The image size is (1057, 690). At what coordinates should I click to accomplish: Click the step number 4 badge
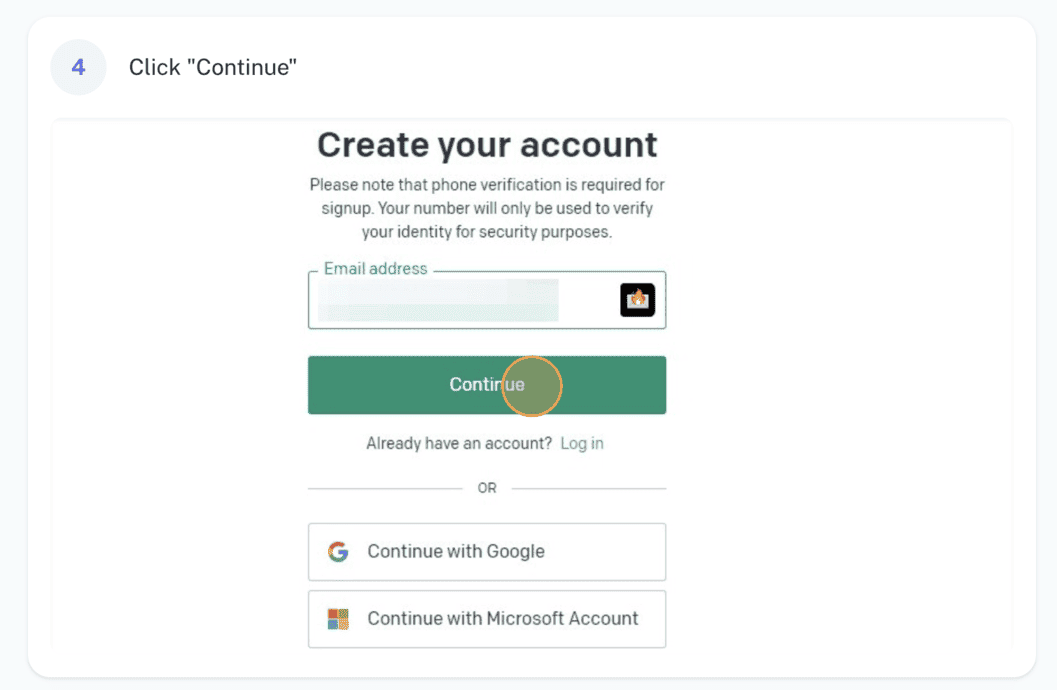pyautogui.click(x=78, y=67)
